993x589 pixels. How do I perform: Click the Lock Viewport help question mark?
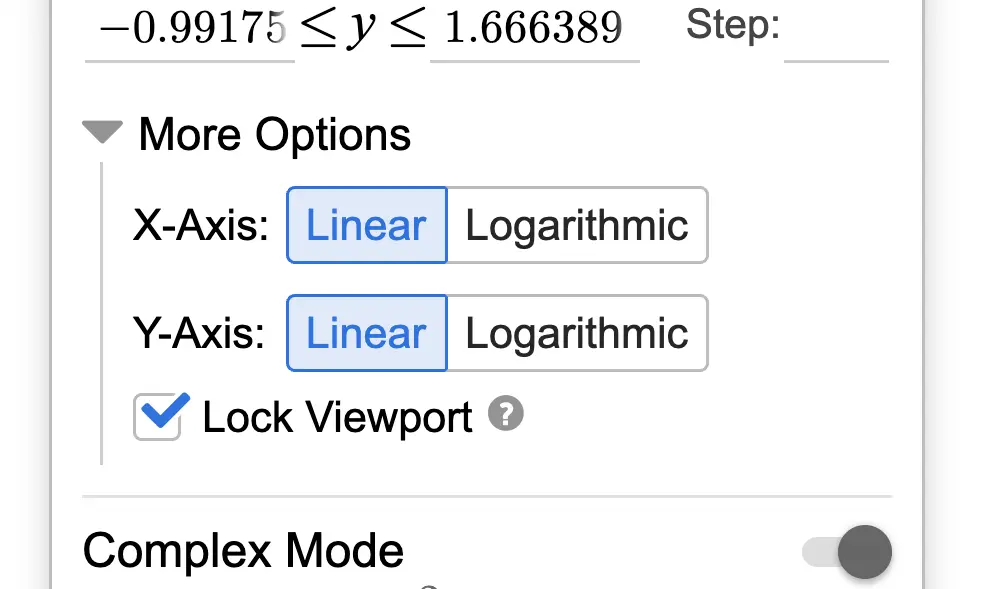(x=506, y=414)
